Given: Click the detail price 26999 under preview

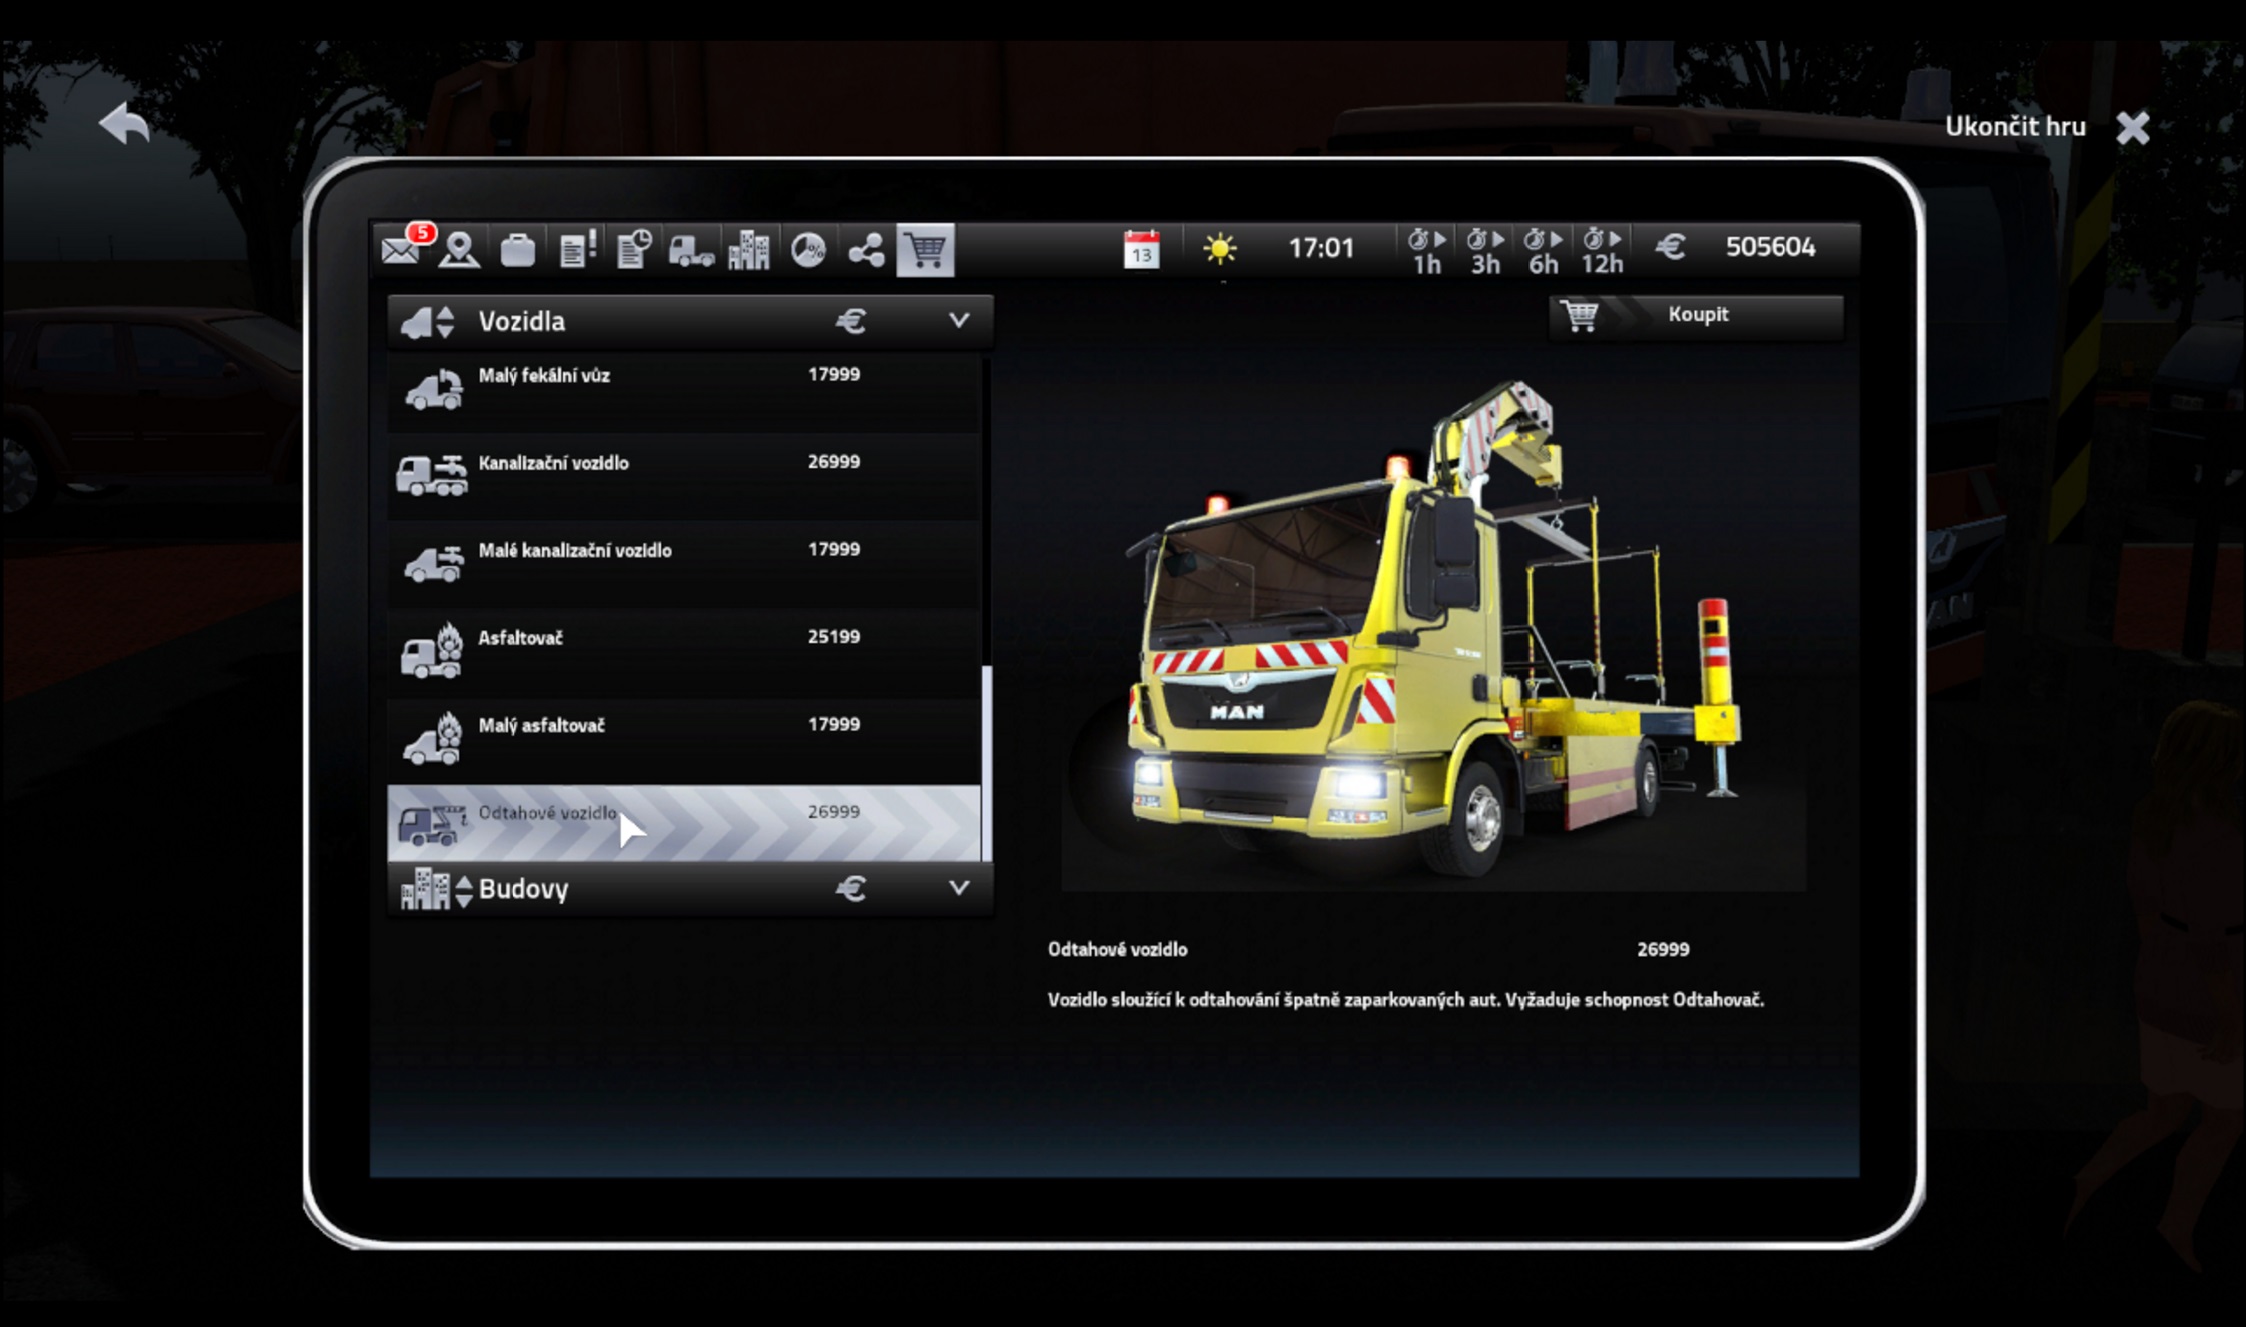Looking at the screenshot, I should [1663, 949].
